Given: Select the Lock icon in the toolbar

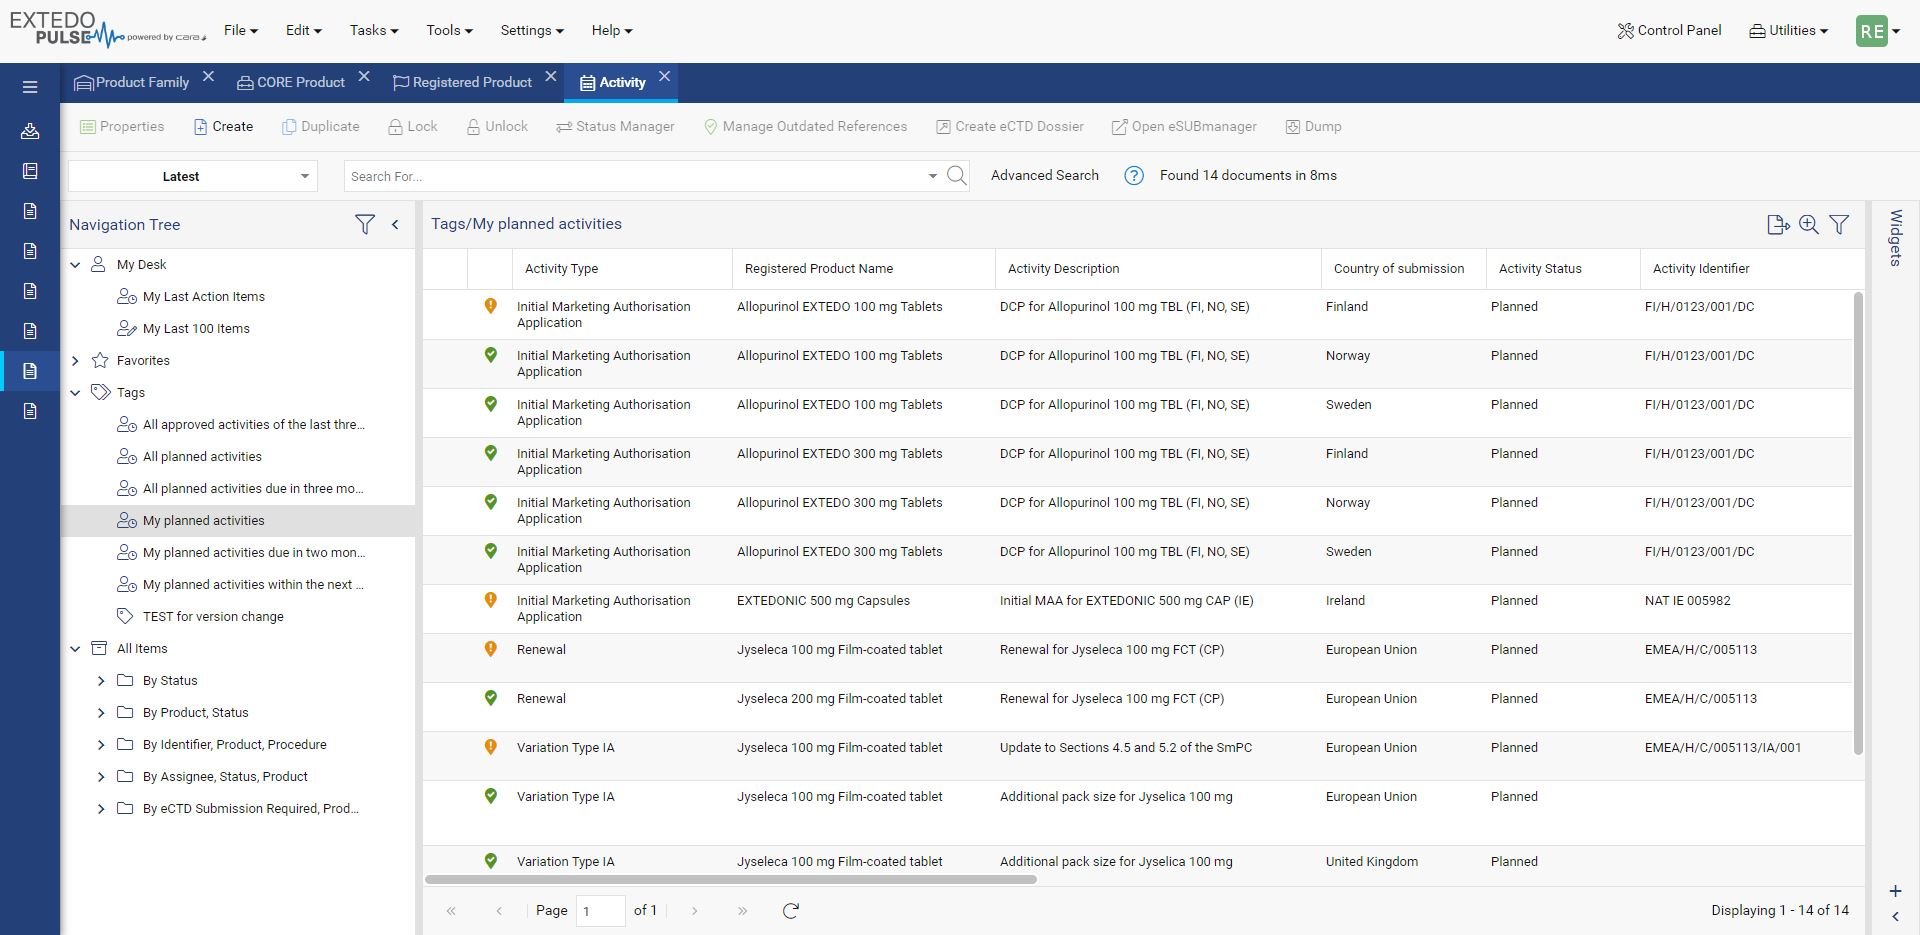Looking at the screenshot, I should coord(412,126).
